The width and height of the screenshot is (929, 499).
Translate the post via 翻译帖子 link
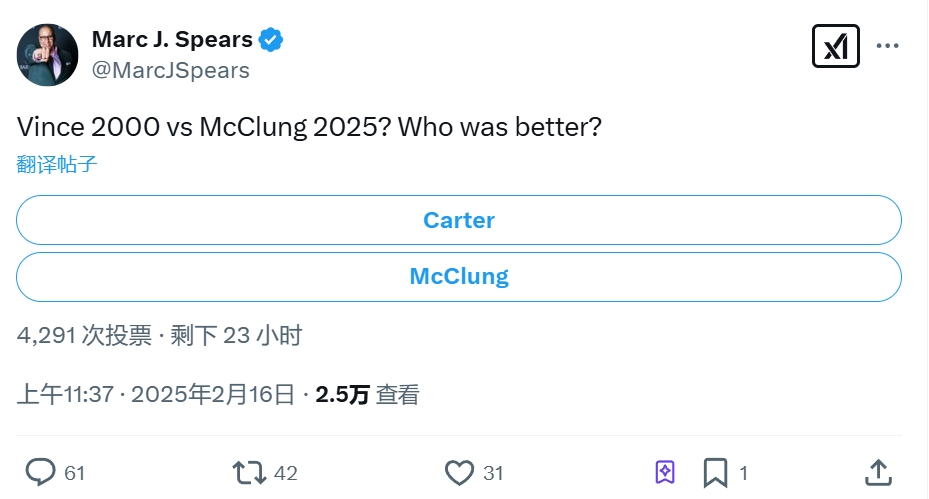pyautogui.click(x=57, y=165)
